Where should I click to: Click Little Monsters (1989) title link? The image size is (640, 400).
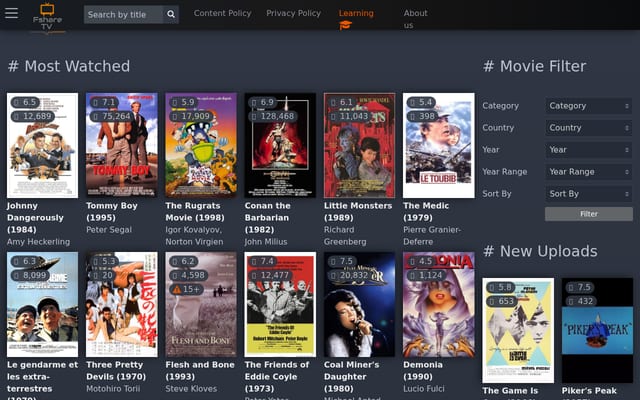coord(358,211)
